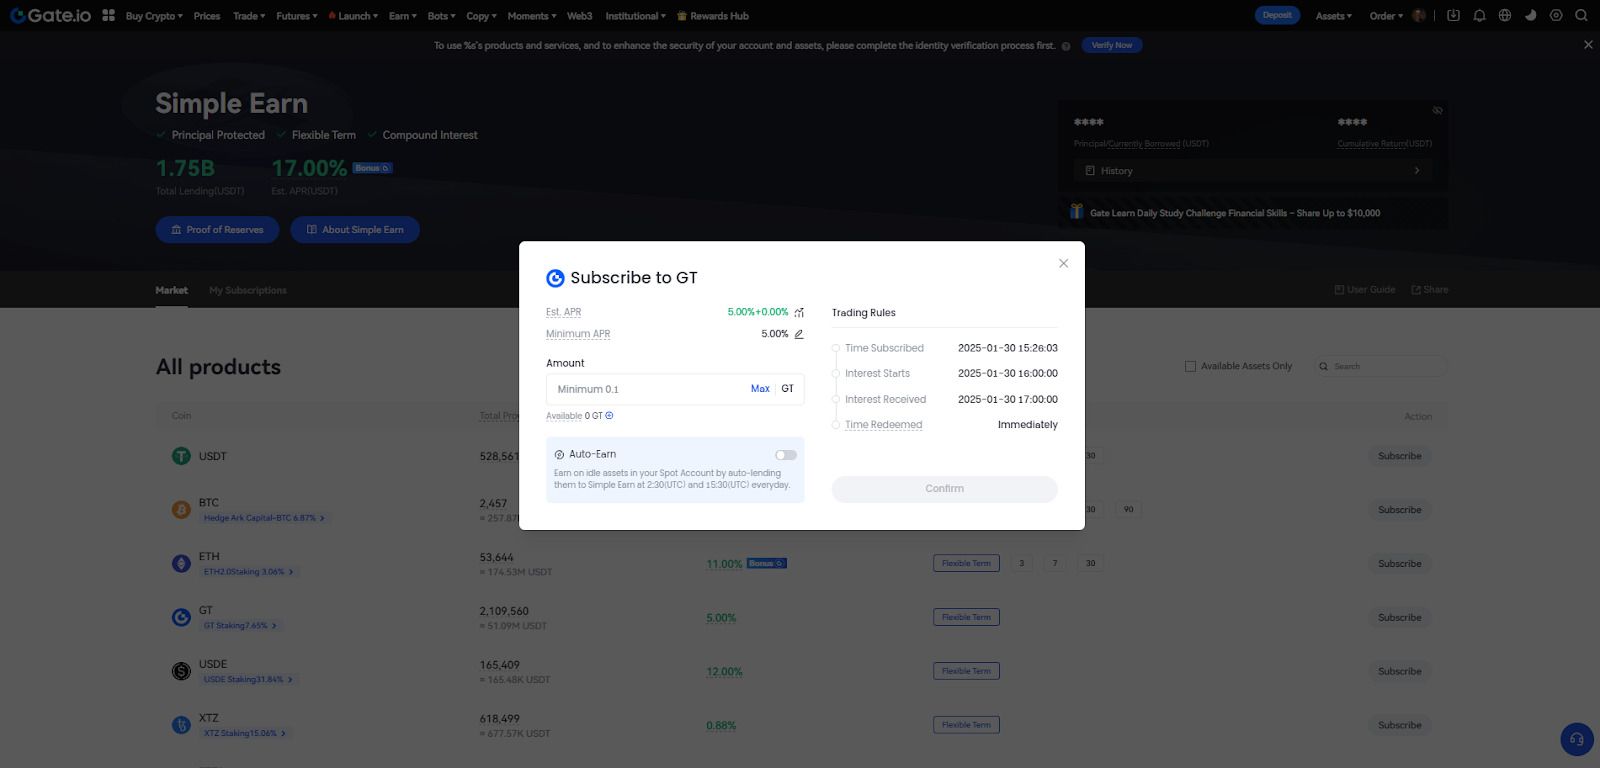Expand the Assets dropdown in the header
This screenshot has width=1600, height=768.
point(1333,16)
